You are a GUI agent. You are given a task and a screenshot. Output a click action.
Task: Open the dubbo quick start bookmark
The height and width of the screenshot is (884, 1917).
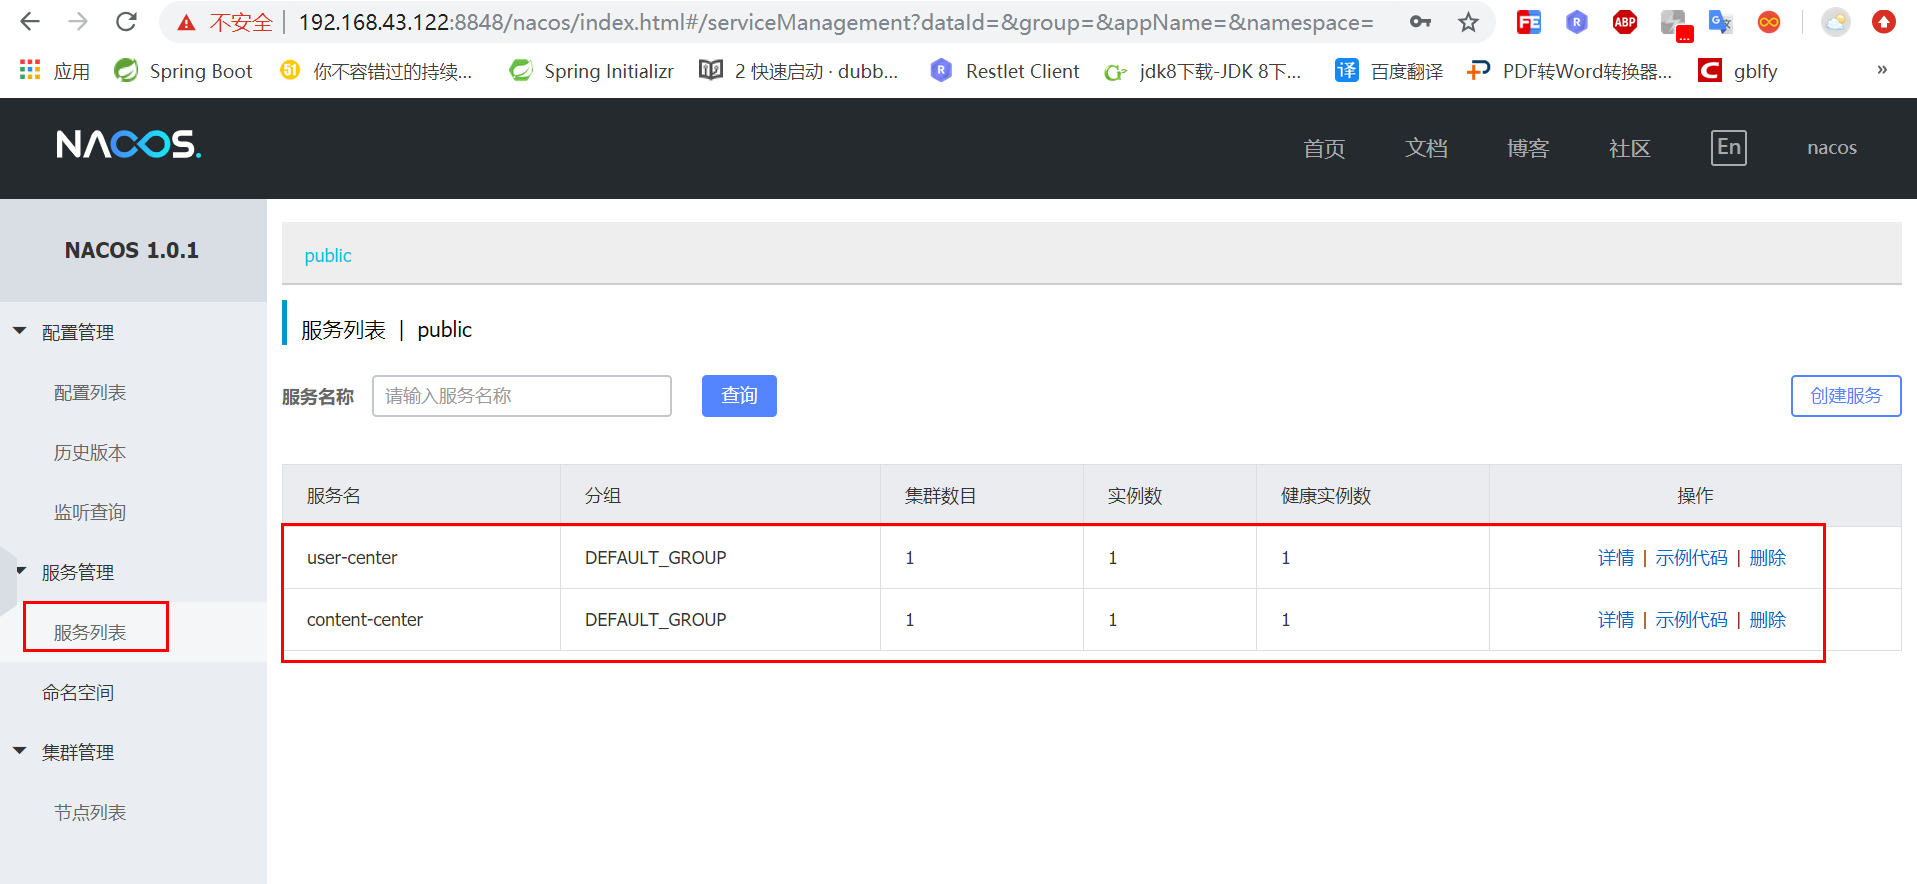point(799,70)
